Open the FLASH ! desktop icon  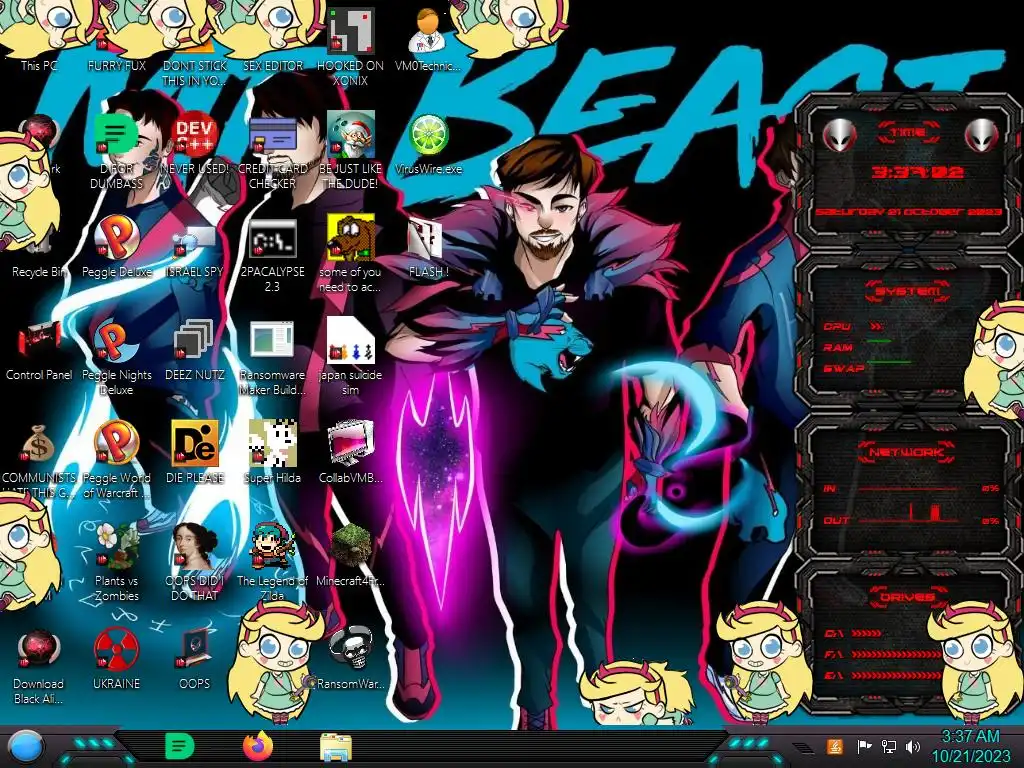pyautogui.click(x=428, y=248)
